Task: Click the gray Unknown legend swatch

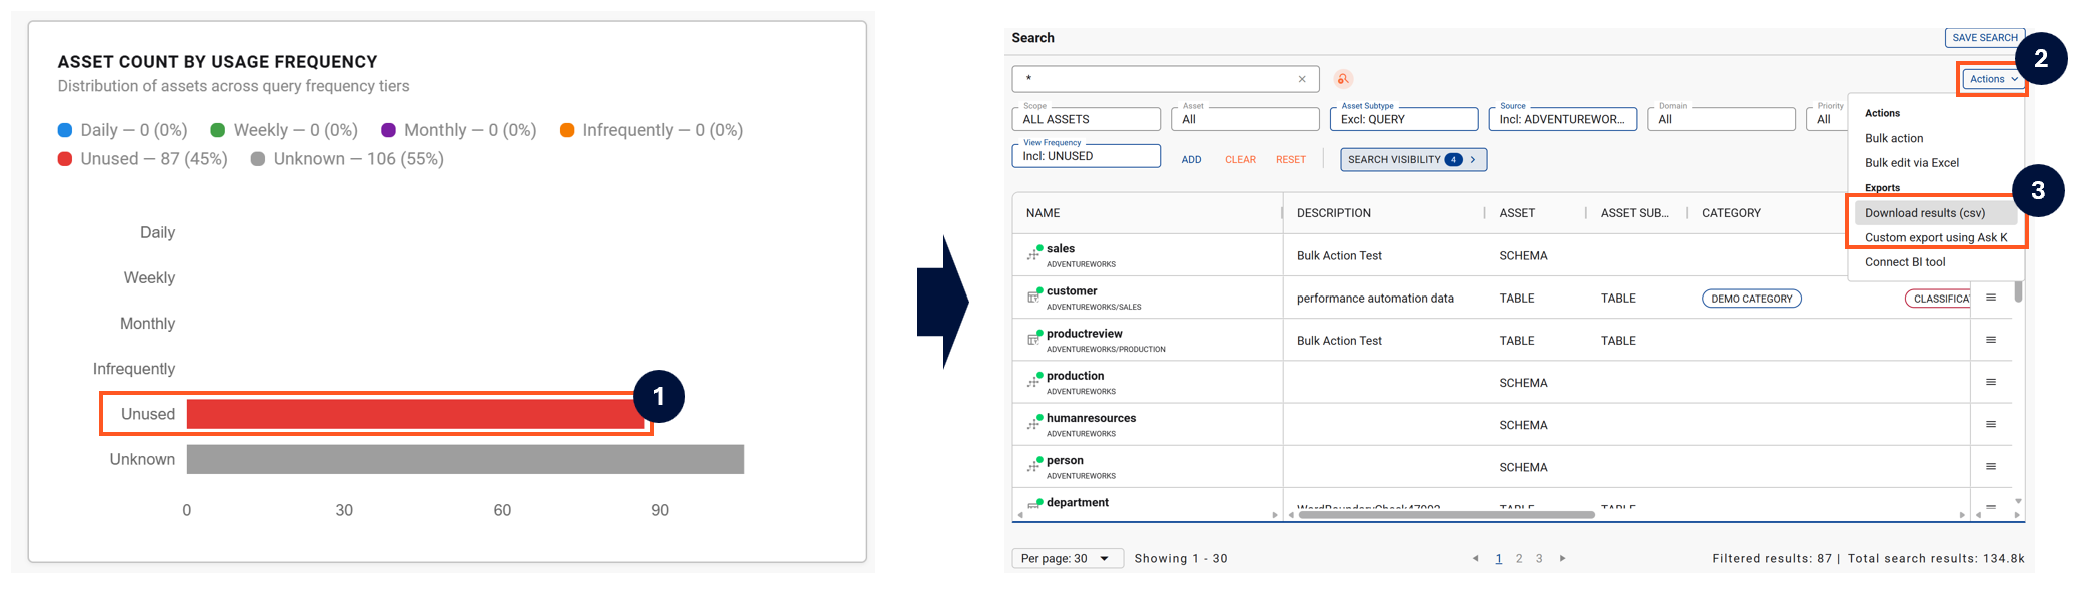Action: tap(258, 159)
